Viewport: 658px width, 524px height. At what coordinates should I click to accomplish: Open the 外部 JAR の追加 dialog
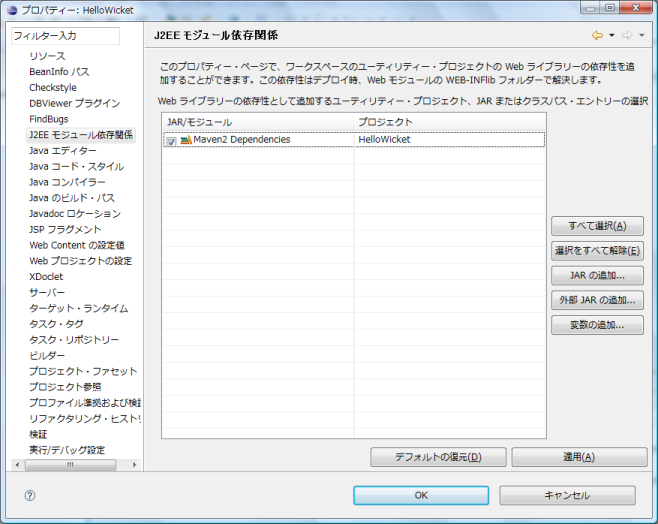[597, 300]
